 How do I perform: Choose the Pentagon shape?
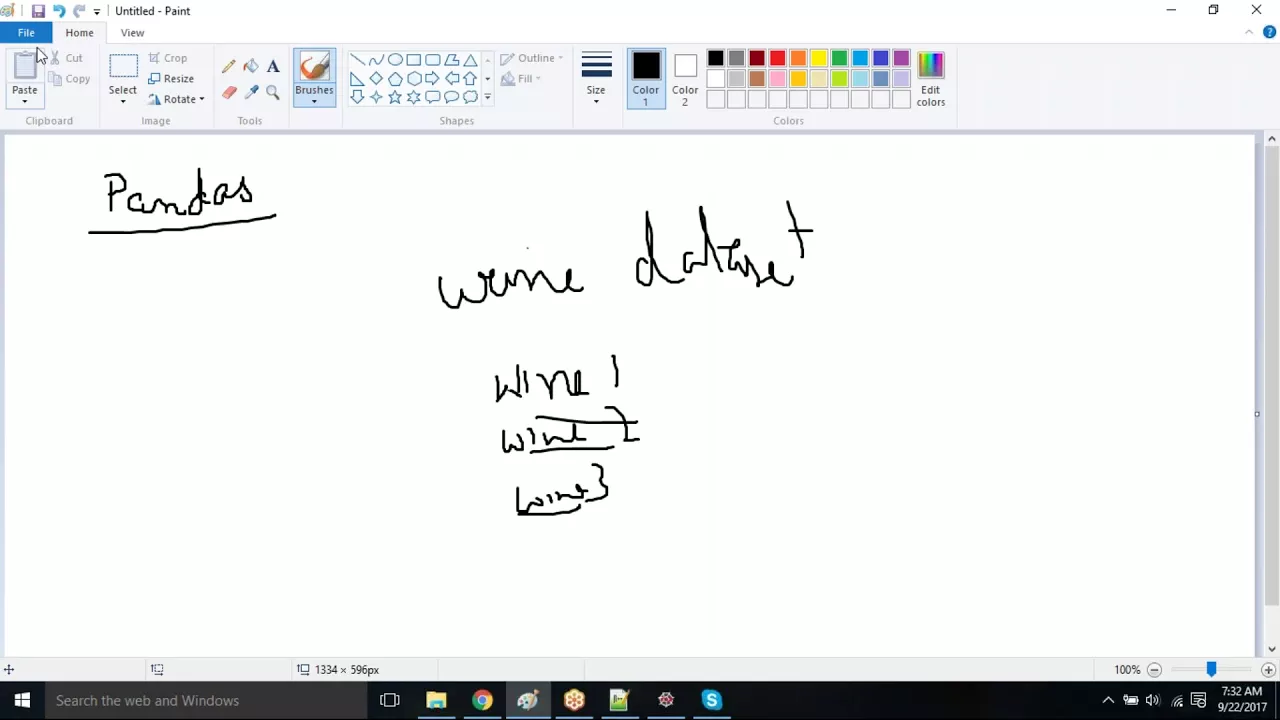[395, 78]
